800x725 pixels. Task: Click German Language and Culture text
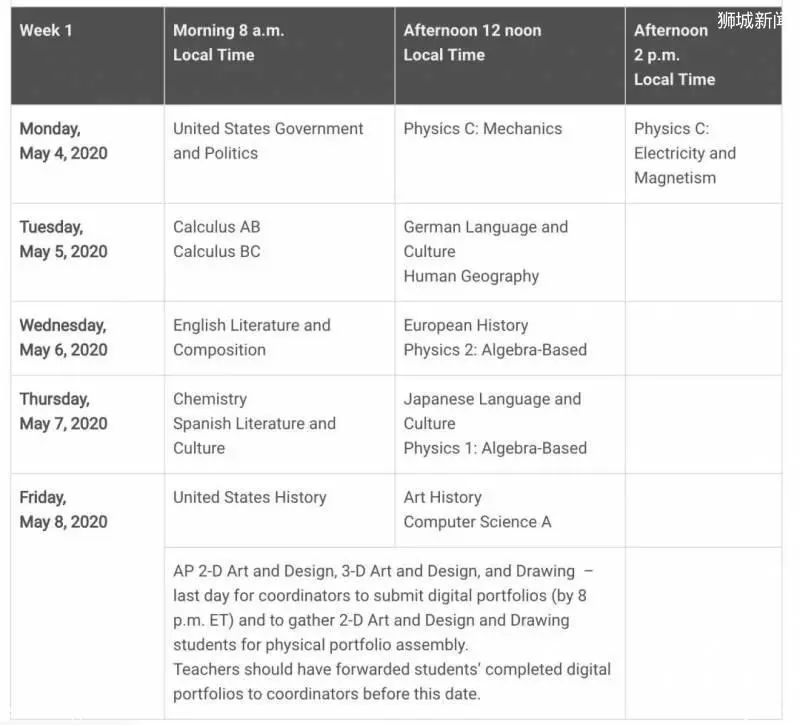pyautogui.click(x=485, y=239)
